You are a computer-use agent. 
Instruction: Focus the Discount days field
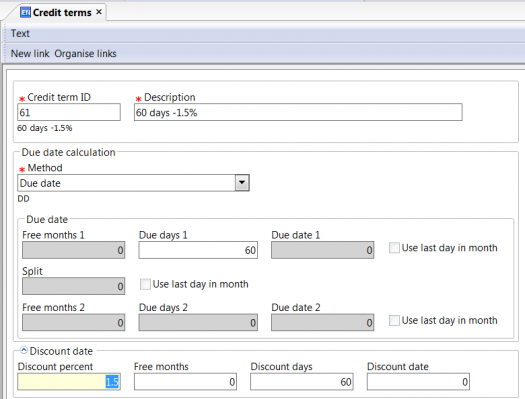pos(302,382)
